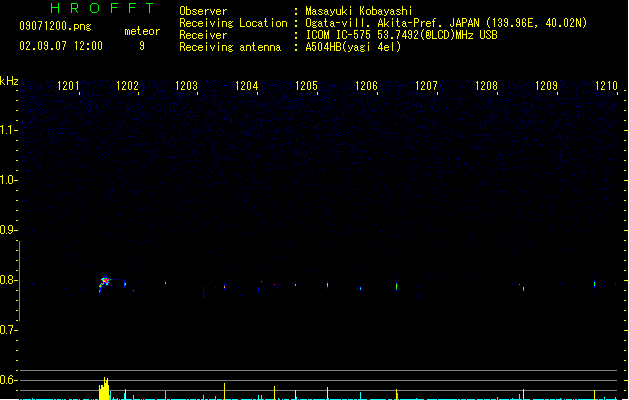The height and width of the screenshot is (400, 629).
Task: Click the meteor count value 9
Action: click(x=142, y=46)
